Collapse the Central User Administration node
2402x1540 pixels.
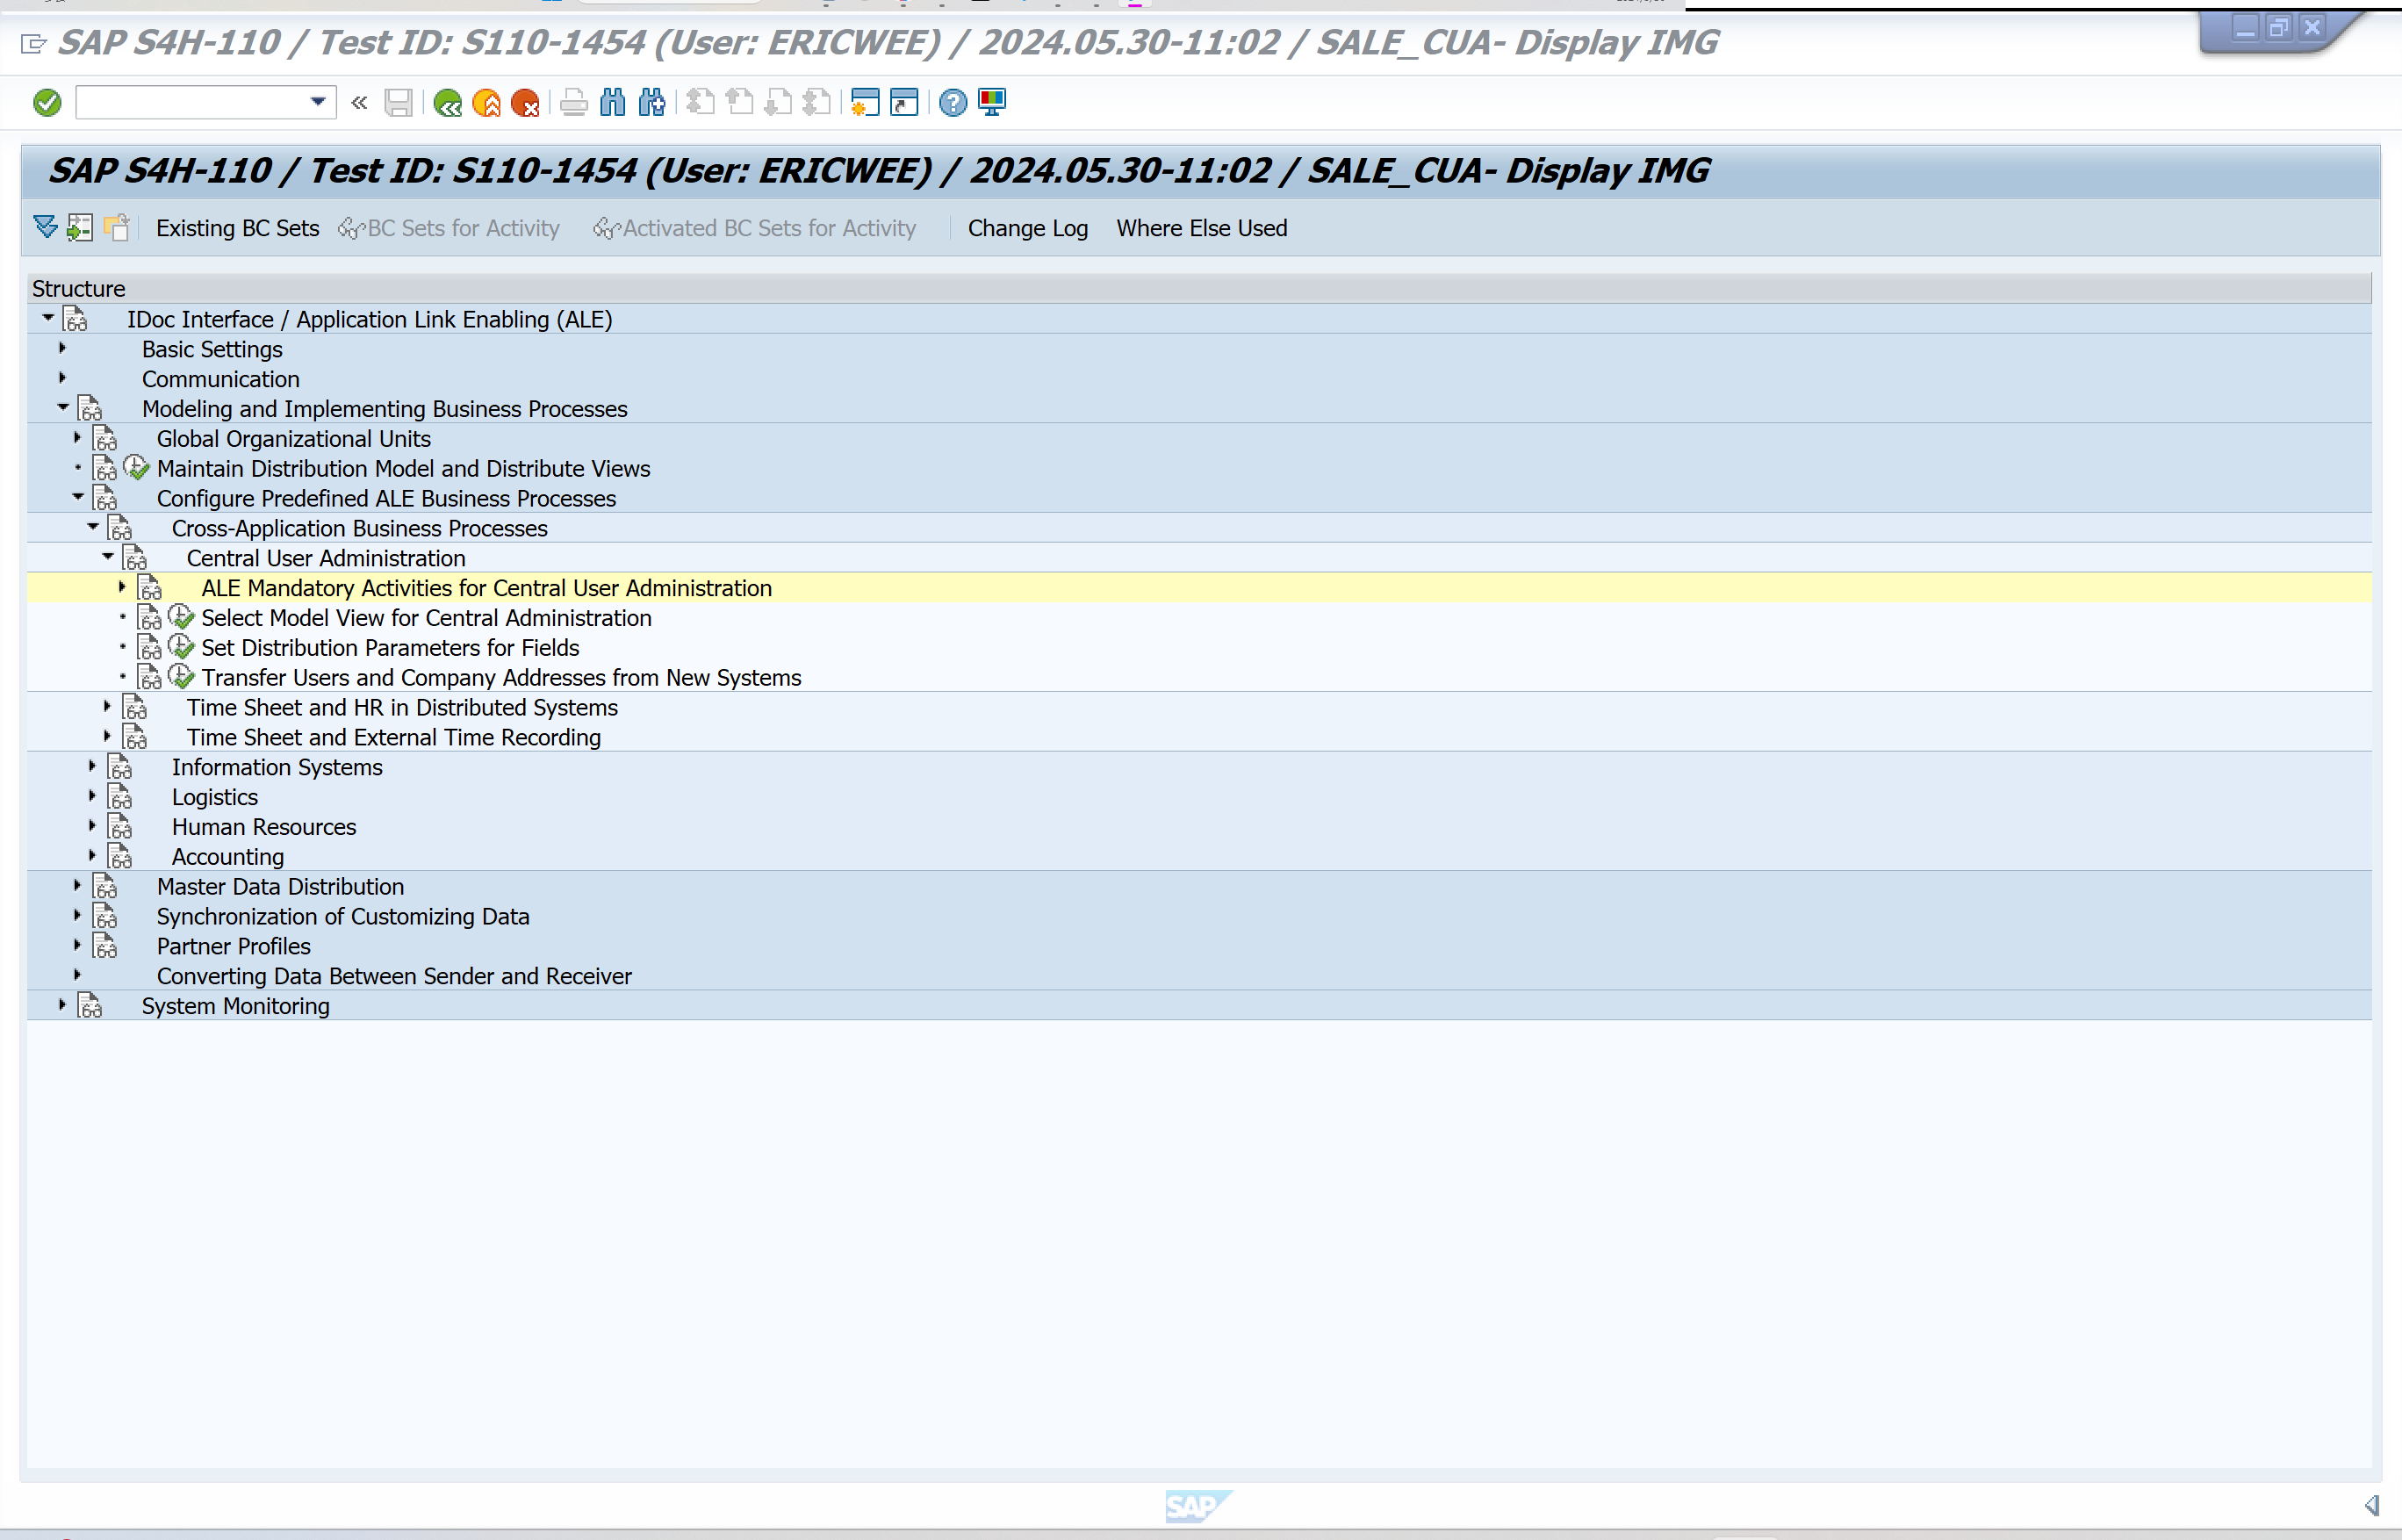click(108, 557)
